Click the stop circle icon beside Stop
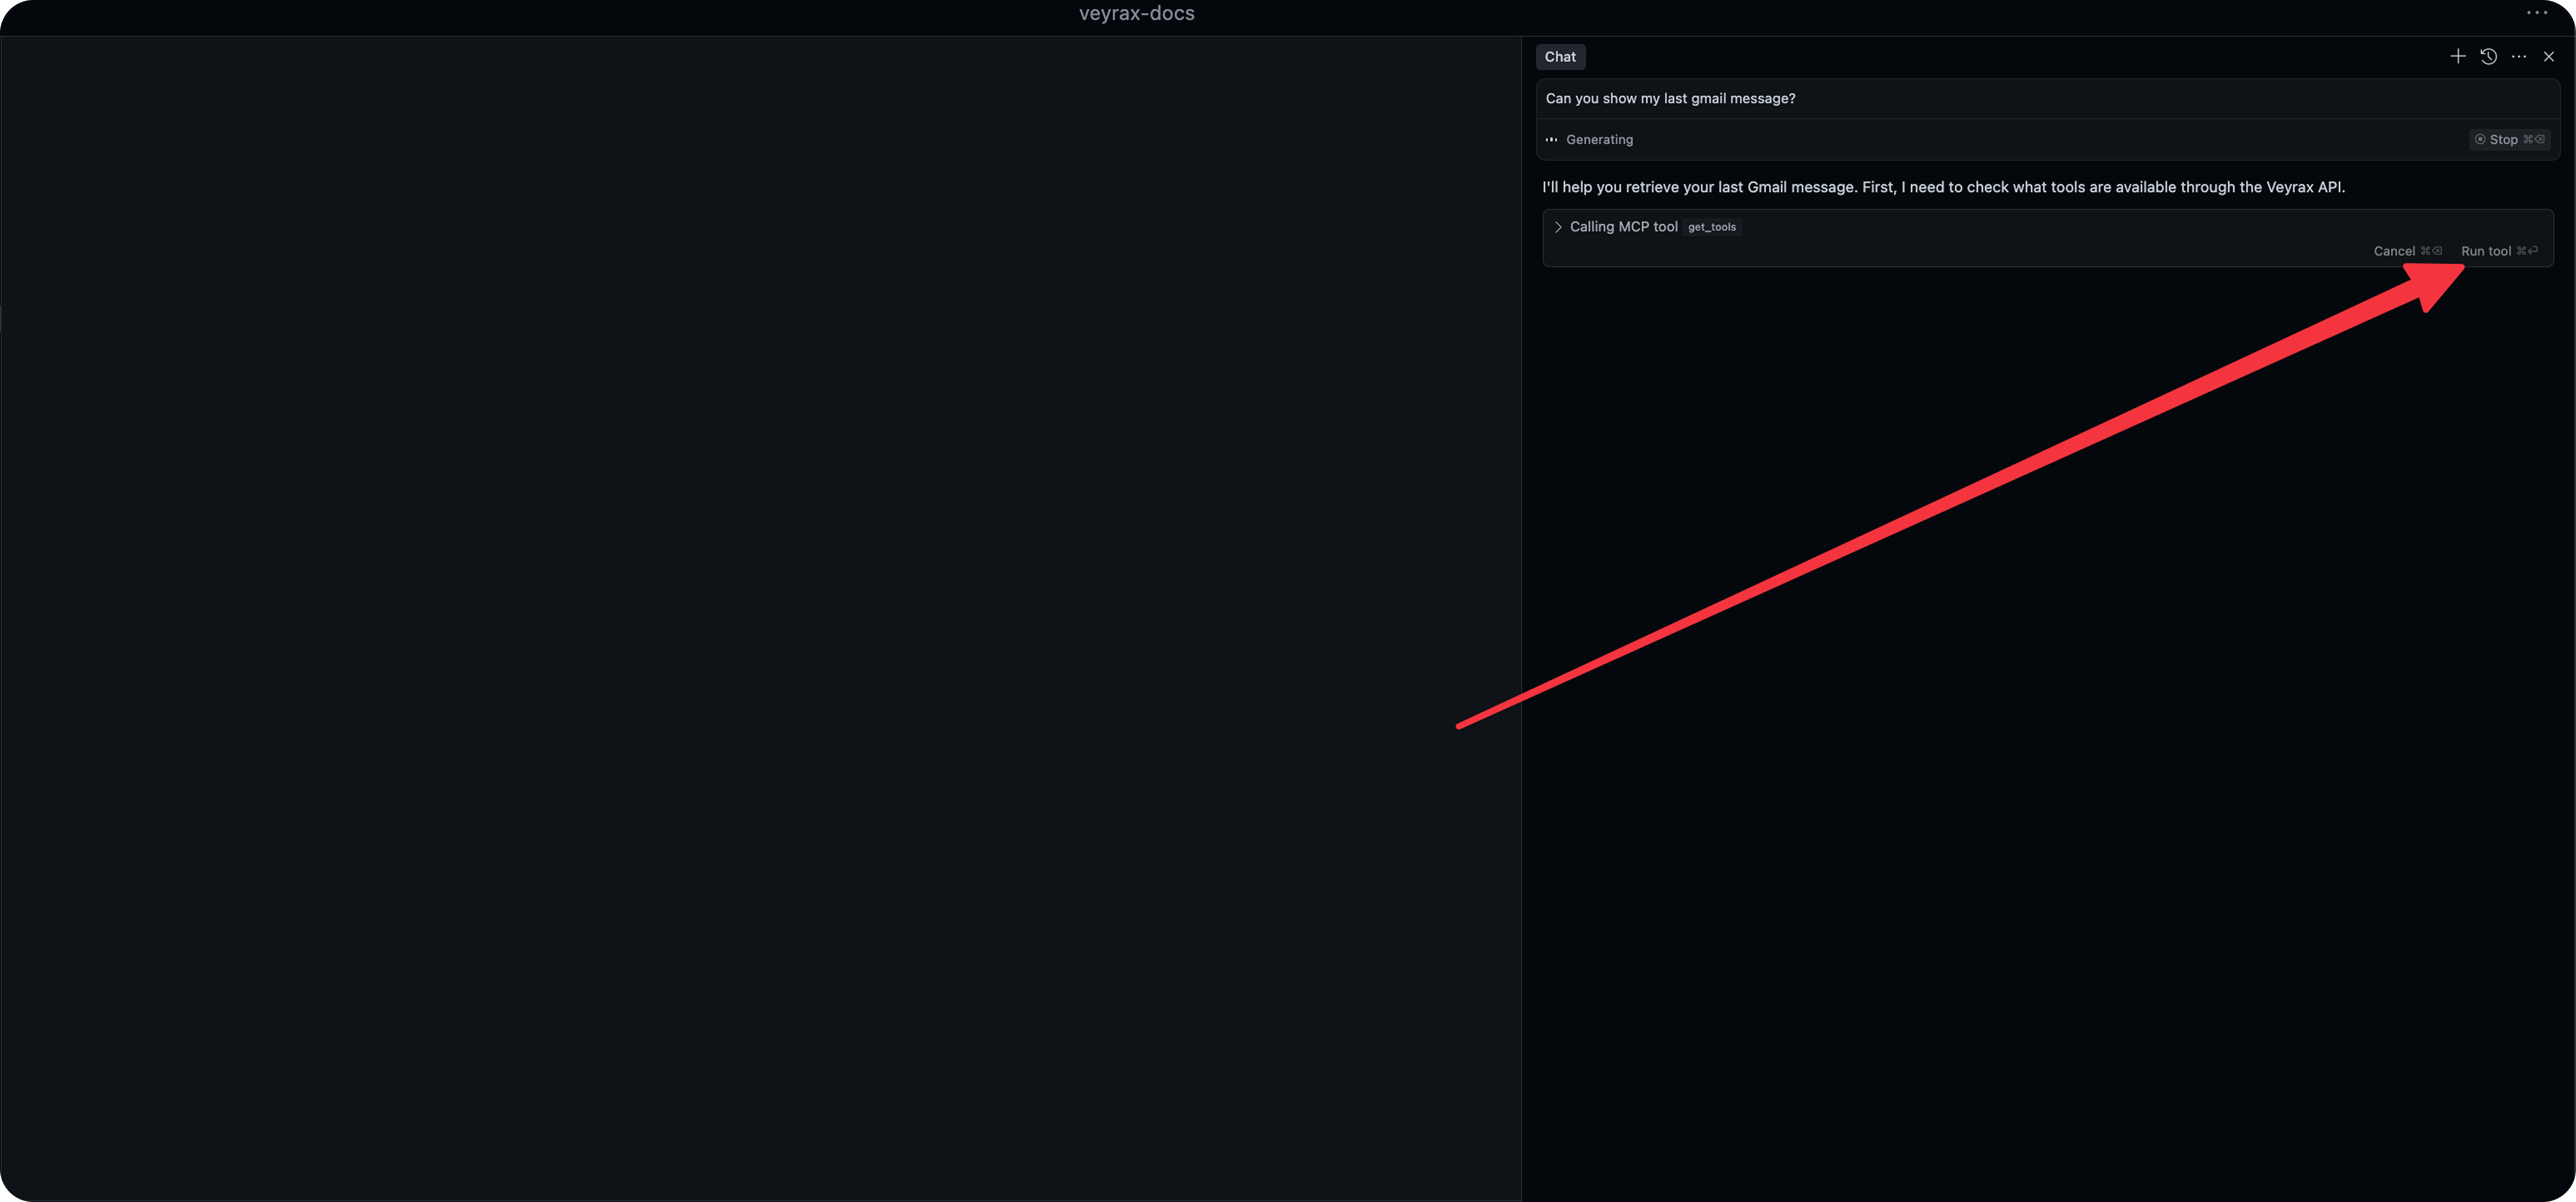 pos(2480,139)
